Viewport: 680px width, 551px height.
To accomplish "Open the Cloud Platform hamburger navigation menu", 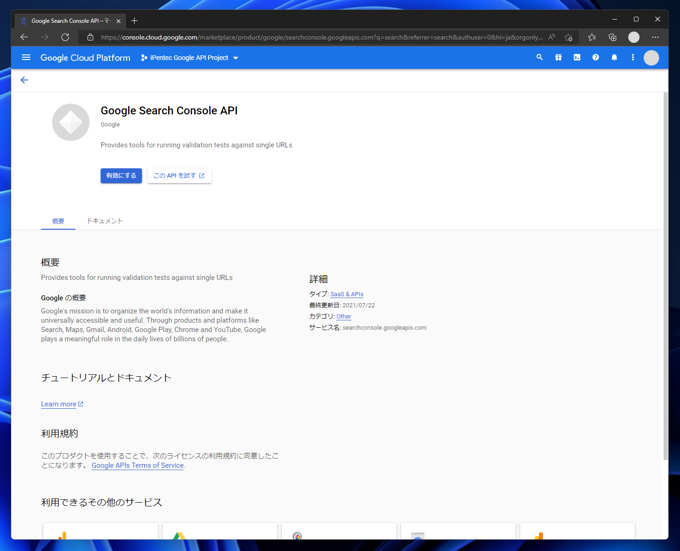I will (x=26, y=58).
